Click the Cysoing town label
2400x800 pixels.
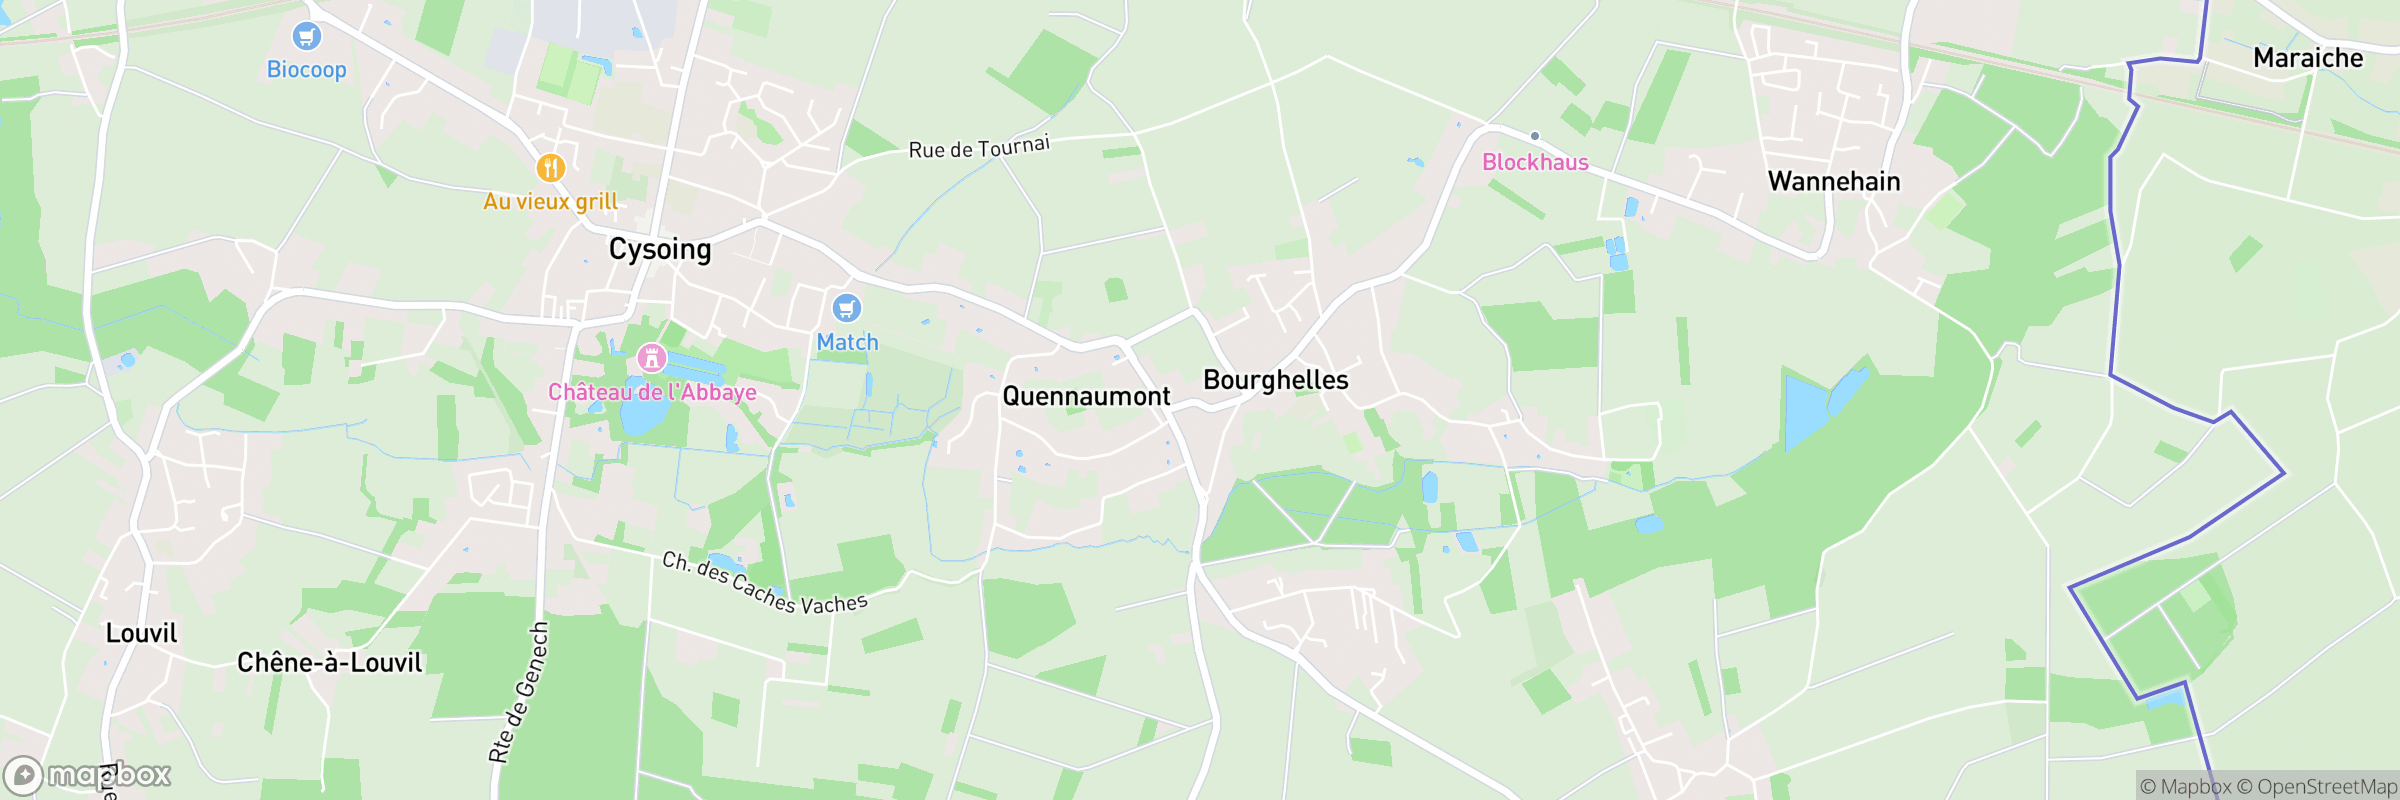(x=660, y=249)
